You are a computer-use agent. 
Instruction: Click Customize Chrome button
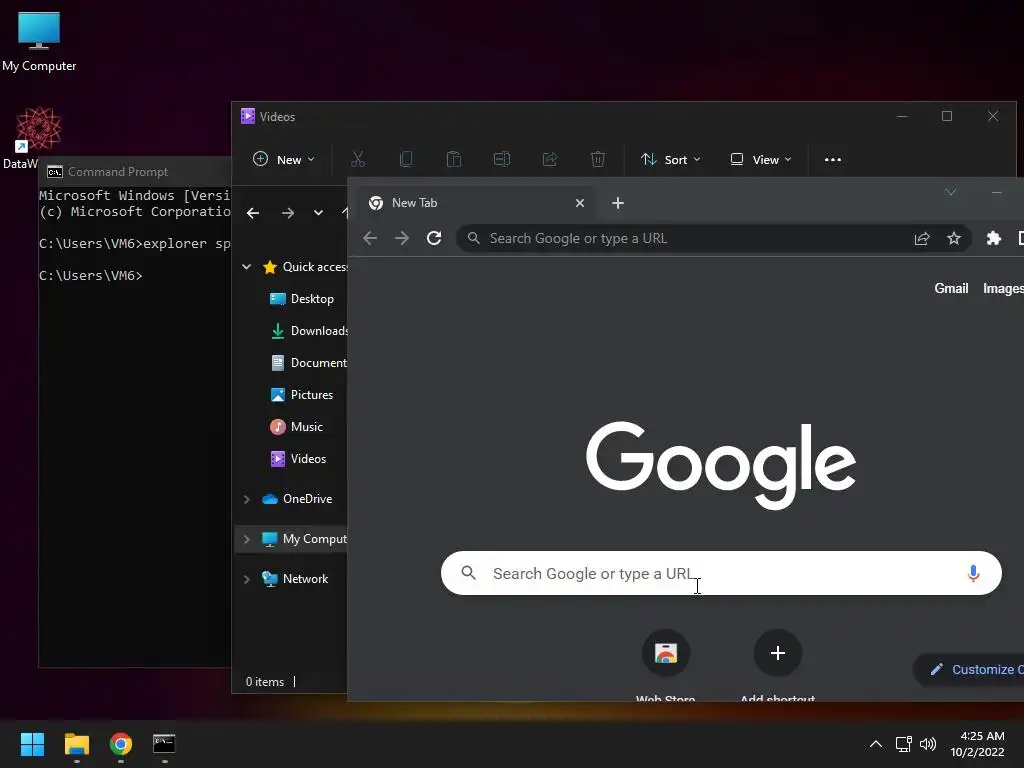click(969, 669)
